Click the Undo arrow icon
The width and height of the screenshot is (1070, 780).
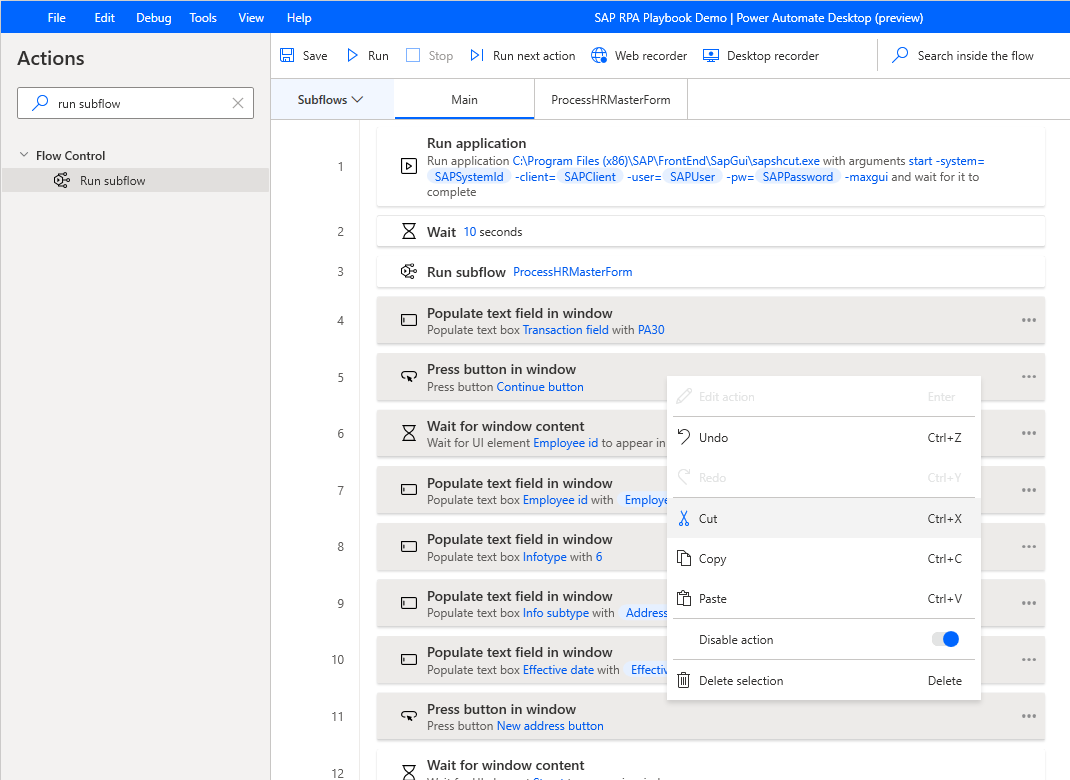(684, 437)
